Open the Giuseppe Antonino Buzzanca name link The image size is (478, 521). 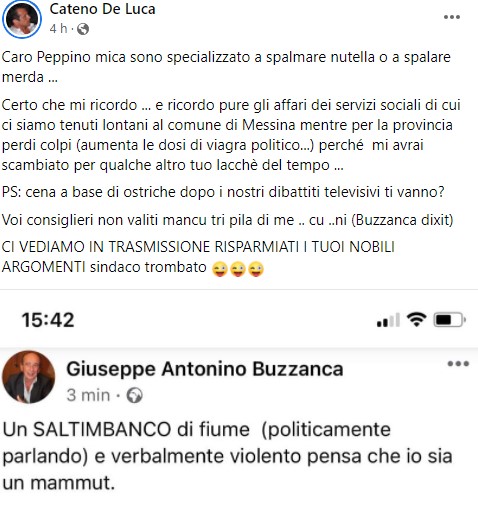pos(205,369)
